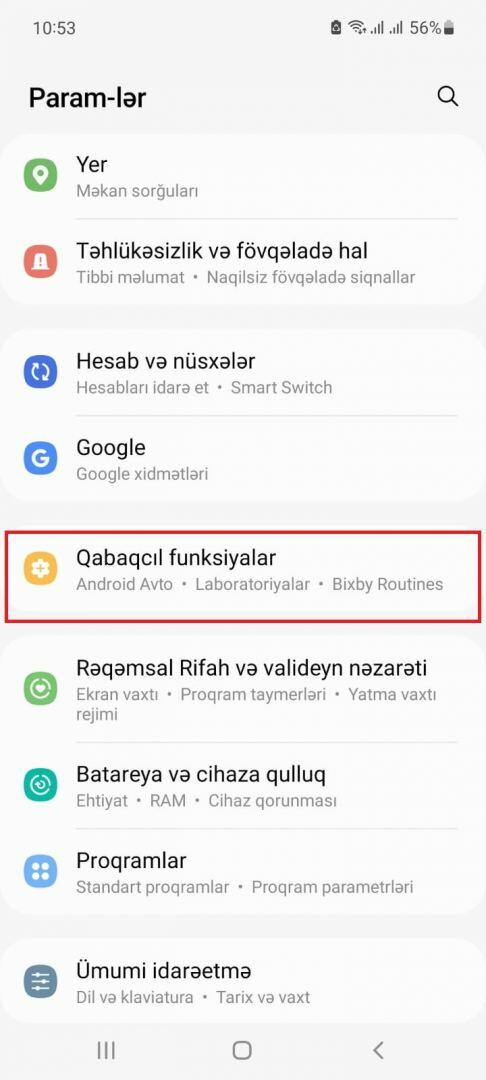The image size is (486, 1080).
Task: Tap the Google G icon
Action: tap(41, 459)
